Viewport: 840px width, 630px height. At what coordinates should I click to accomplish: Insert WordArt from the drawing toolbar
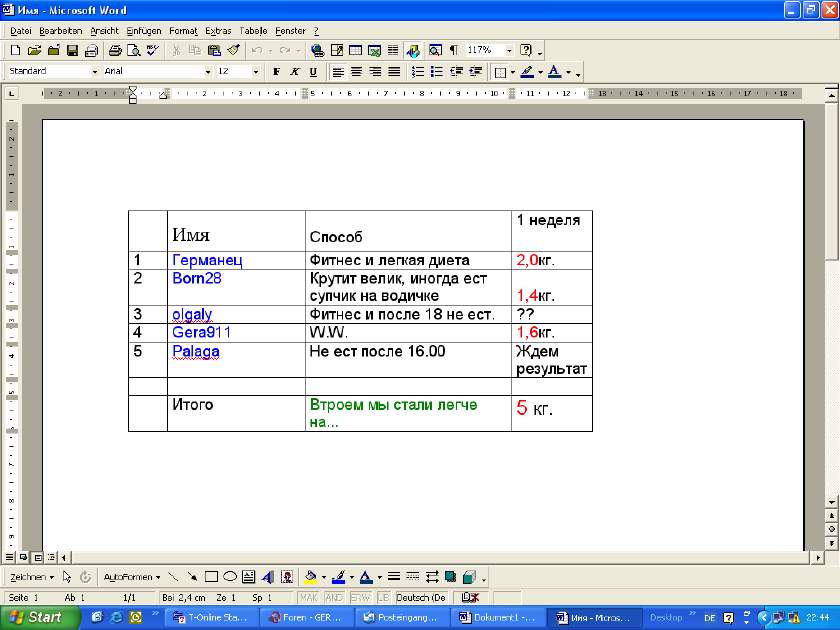(267, 577)
